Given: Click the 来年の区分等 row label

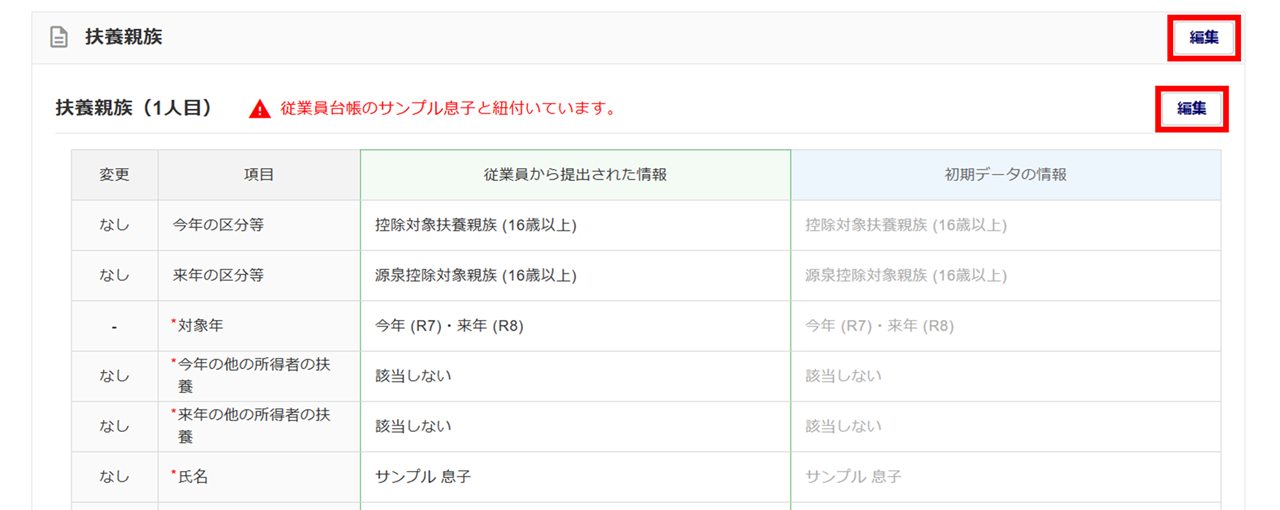Looking at the screenshot, I should pos(218,275).
